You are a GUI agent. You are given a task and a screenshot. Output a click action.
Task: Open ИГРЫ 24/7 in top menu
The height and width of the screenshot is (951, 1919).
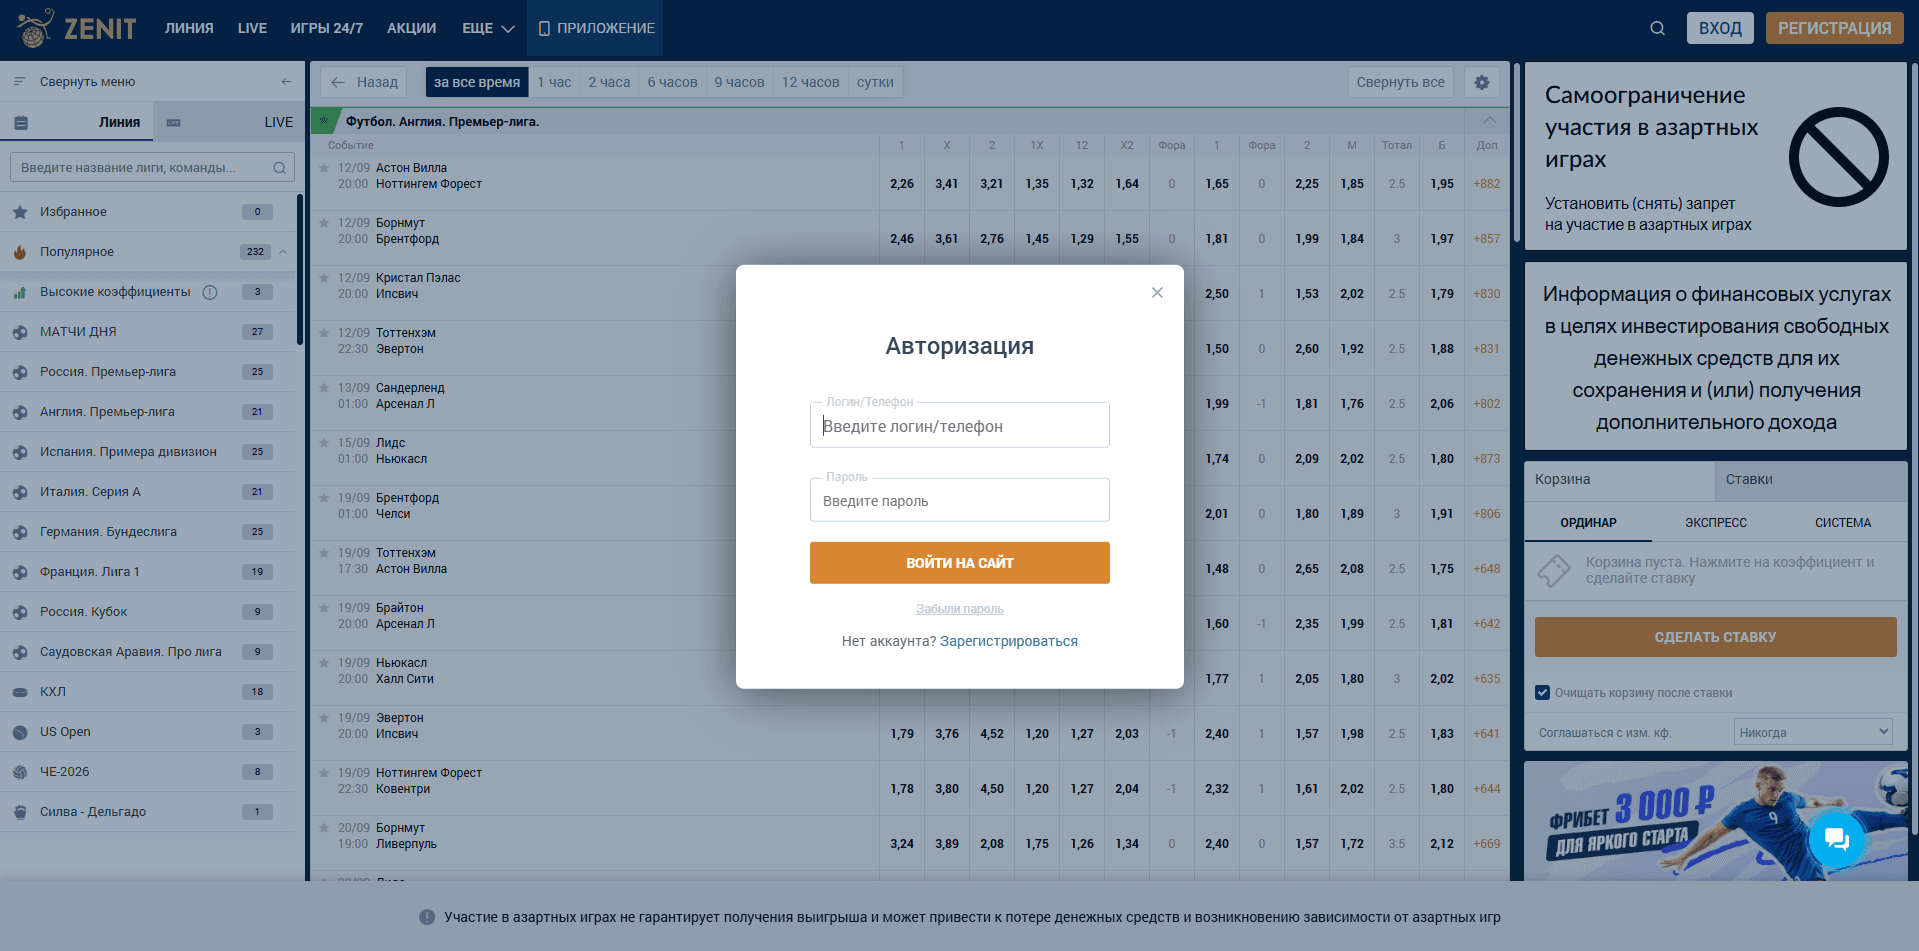pyautogui.click(x=327, y=28)
